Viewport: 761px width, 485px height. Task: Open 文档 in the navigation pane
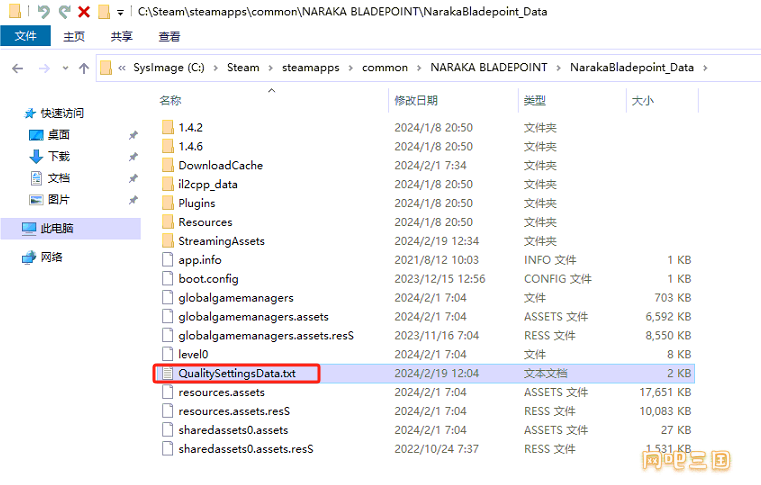58,178
